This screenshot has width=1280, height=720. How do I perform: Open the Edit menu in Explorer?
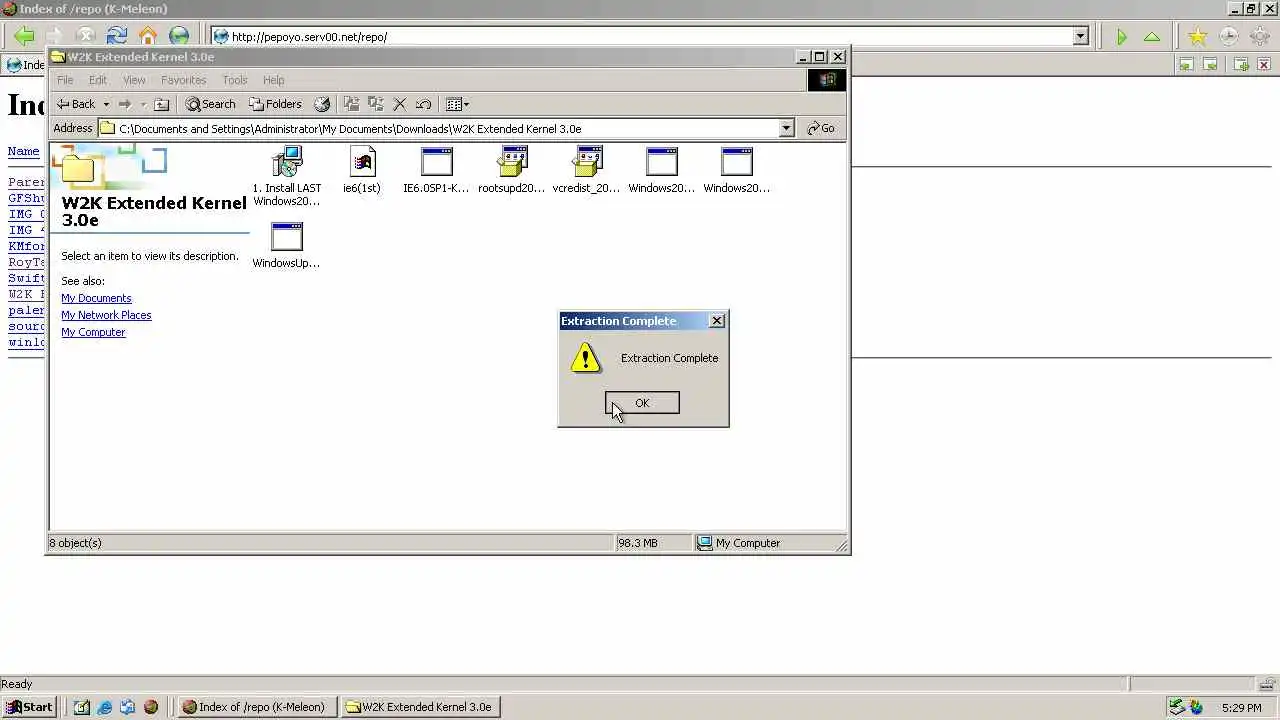(x=98, y=80)
